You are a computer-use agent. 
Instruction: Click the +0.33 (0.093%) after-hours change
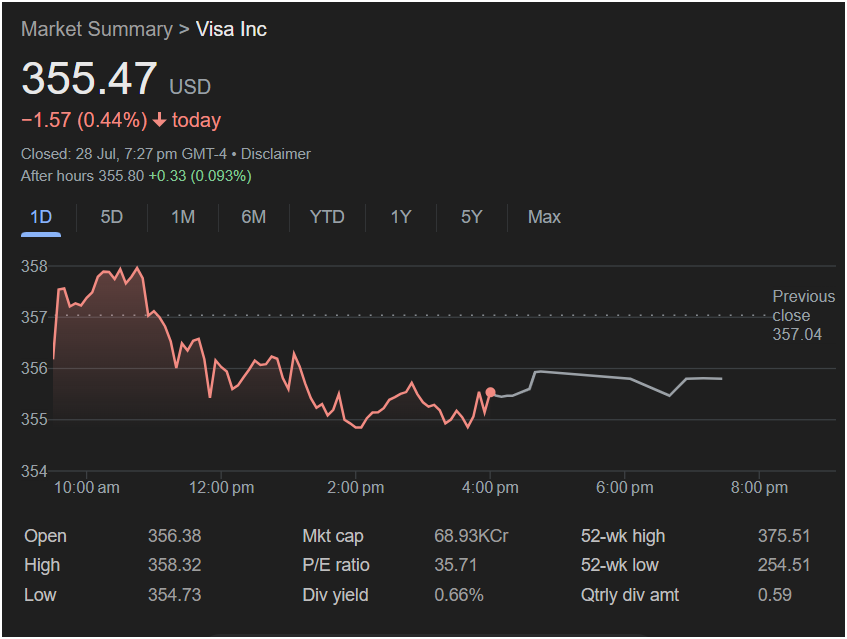pyautogui.click(x=200, y=176)
